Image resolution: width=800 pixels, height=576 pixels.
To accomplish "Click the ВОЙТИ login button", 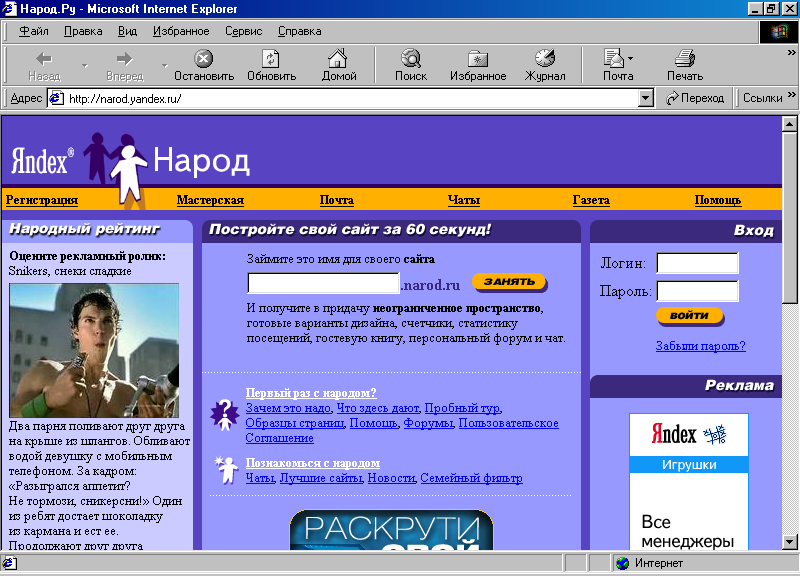I will pos(689,316).
